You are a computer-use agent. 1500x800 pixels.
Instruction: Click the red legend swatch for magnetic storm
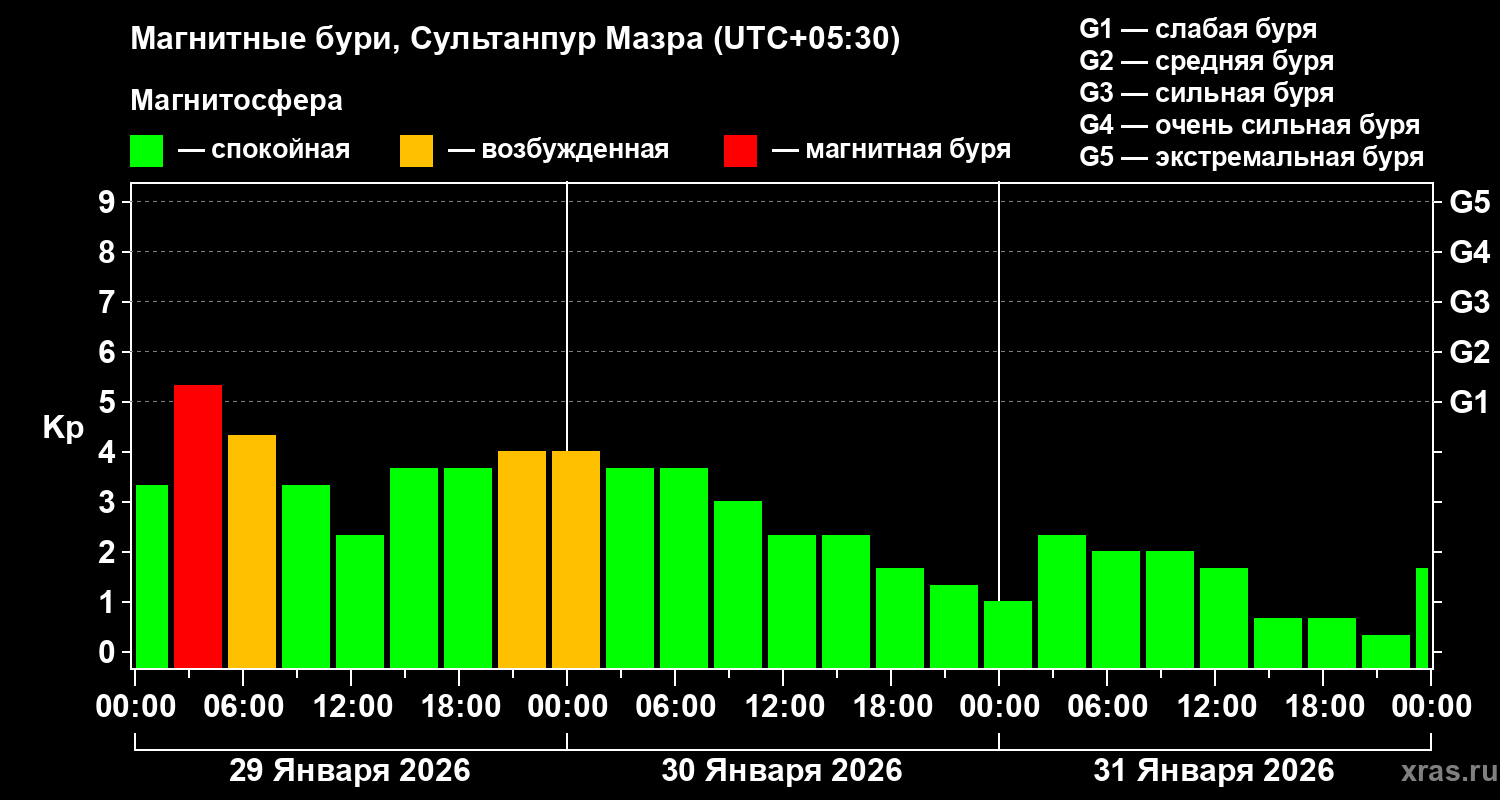point(740,151)
